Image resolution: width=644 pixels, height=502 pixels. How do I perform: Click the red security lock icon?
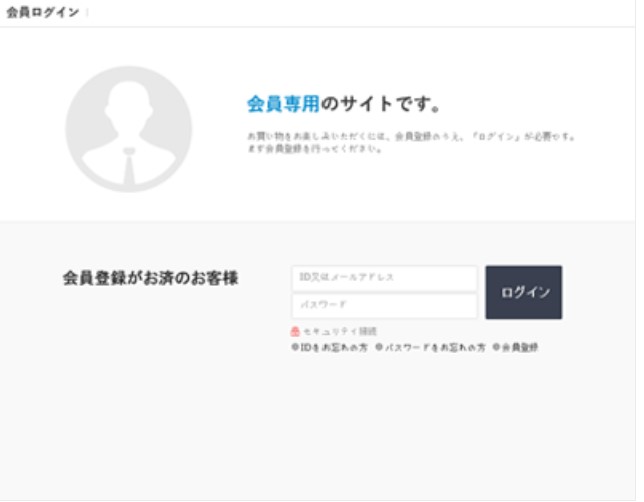(295, 331)
